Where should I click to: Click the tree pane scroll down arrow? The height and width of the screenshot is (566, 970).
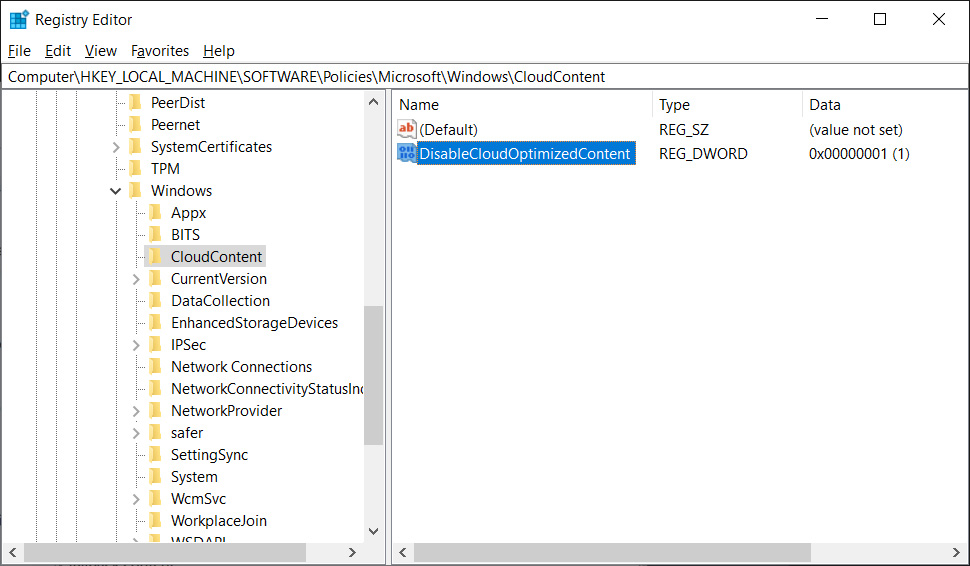coord(373,531)
